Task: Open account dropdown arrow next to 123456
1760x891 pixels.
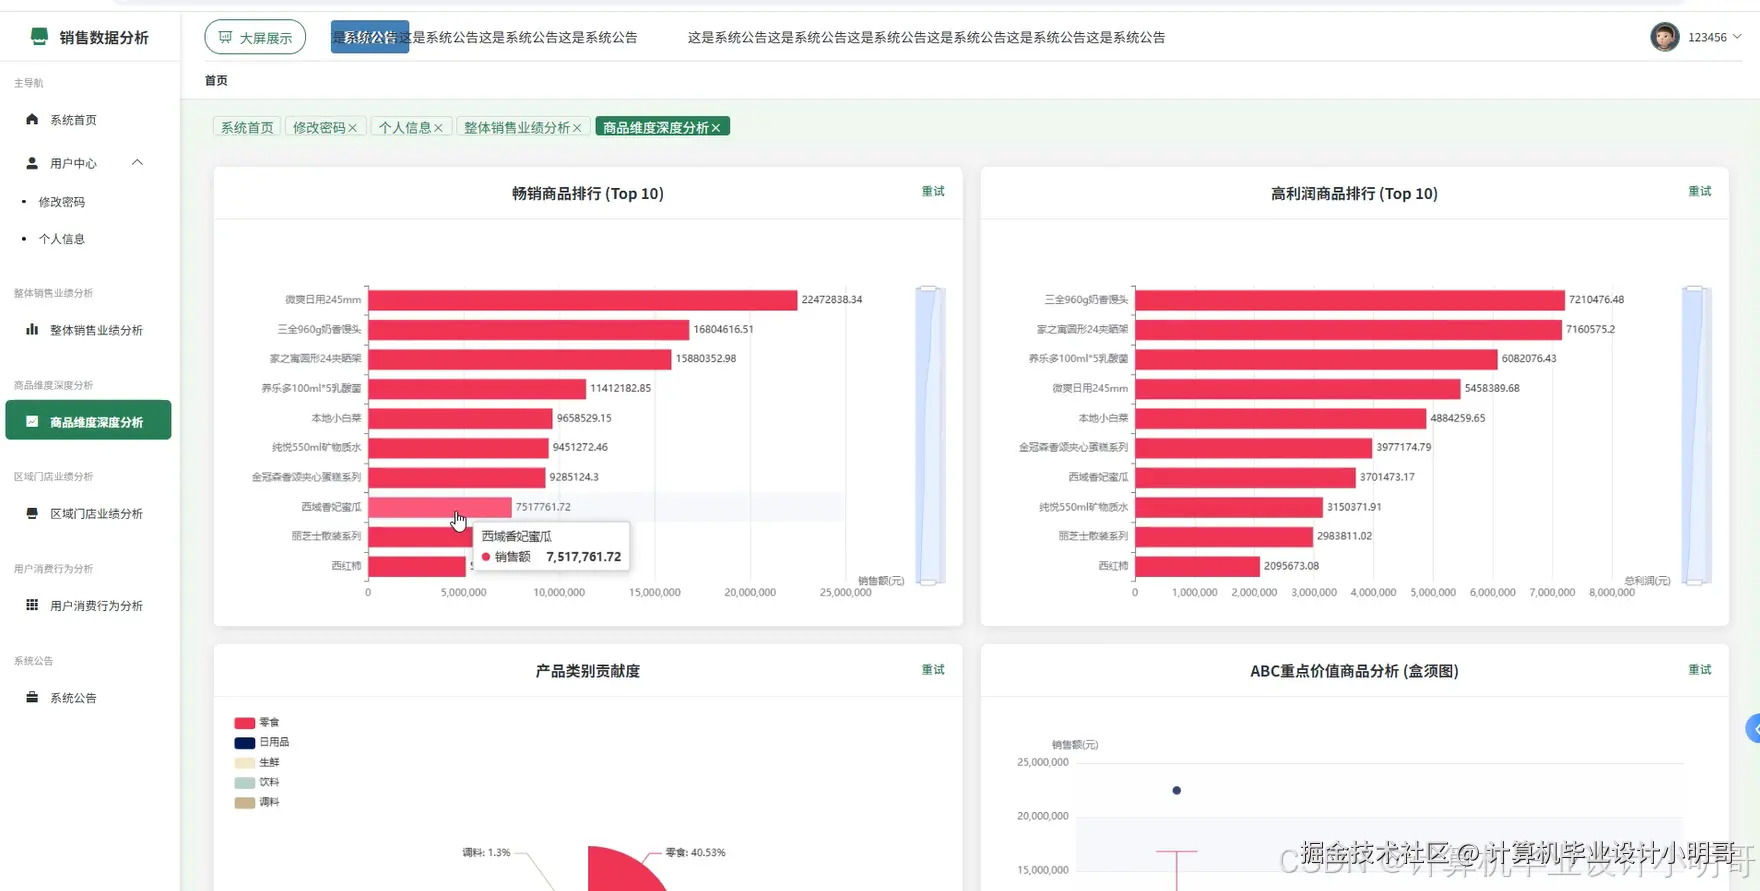Action: pyautogui.click(x=1737, y=37)
